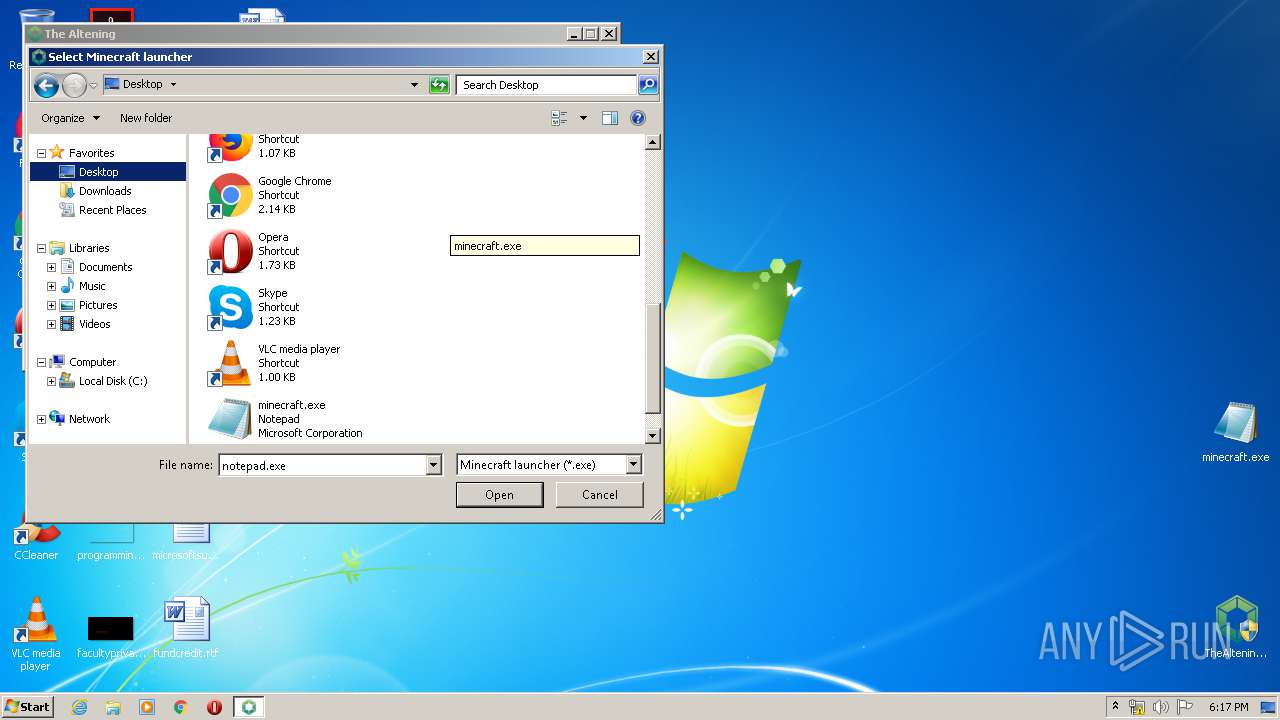Open the File name dropdown arrow

tap(433, 465)
